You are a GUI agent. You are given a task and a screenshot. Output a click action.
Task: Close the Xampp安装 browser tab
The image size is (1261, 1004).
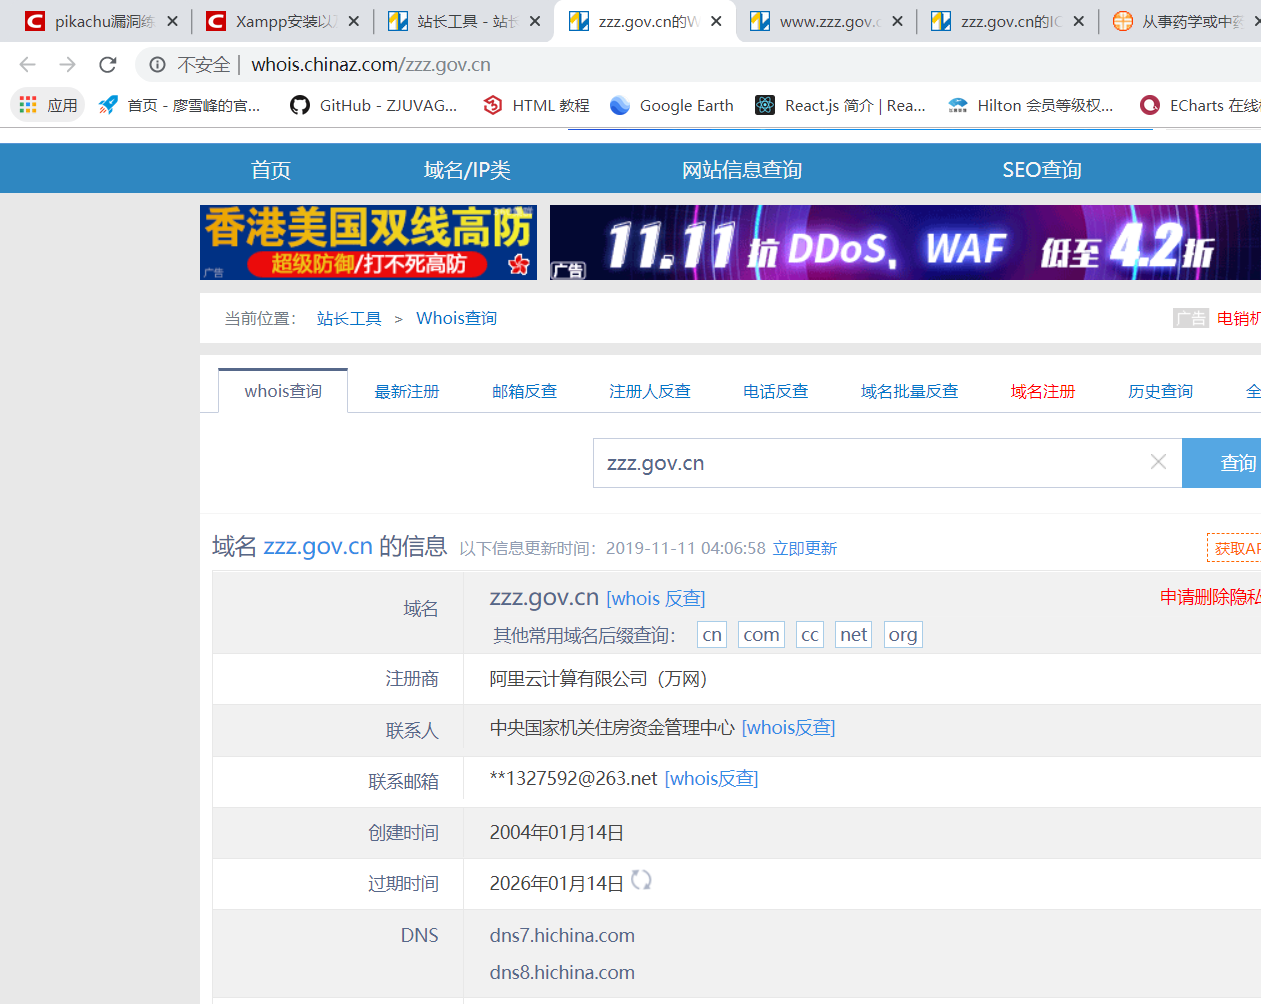353,21
